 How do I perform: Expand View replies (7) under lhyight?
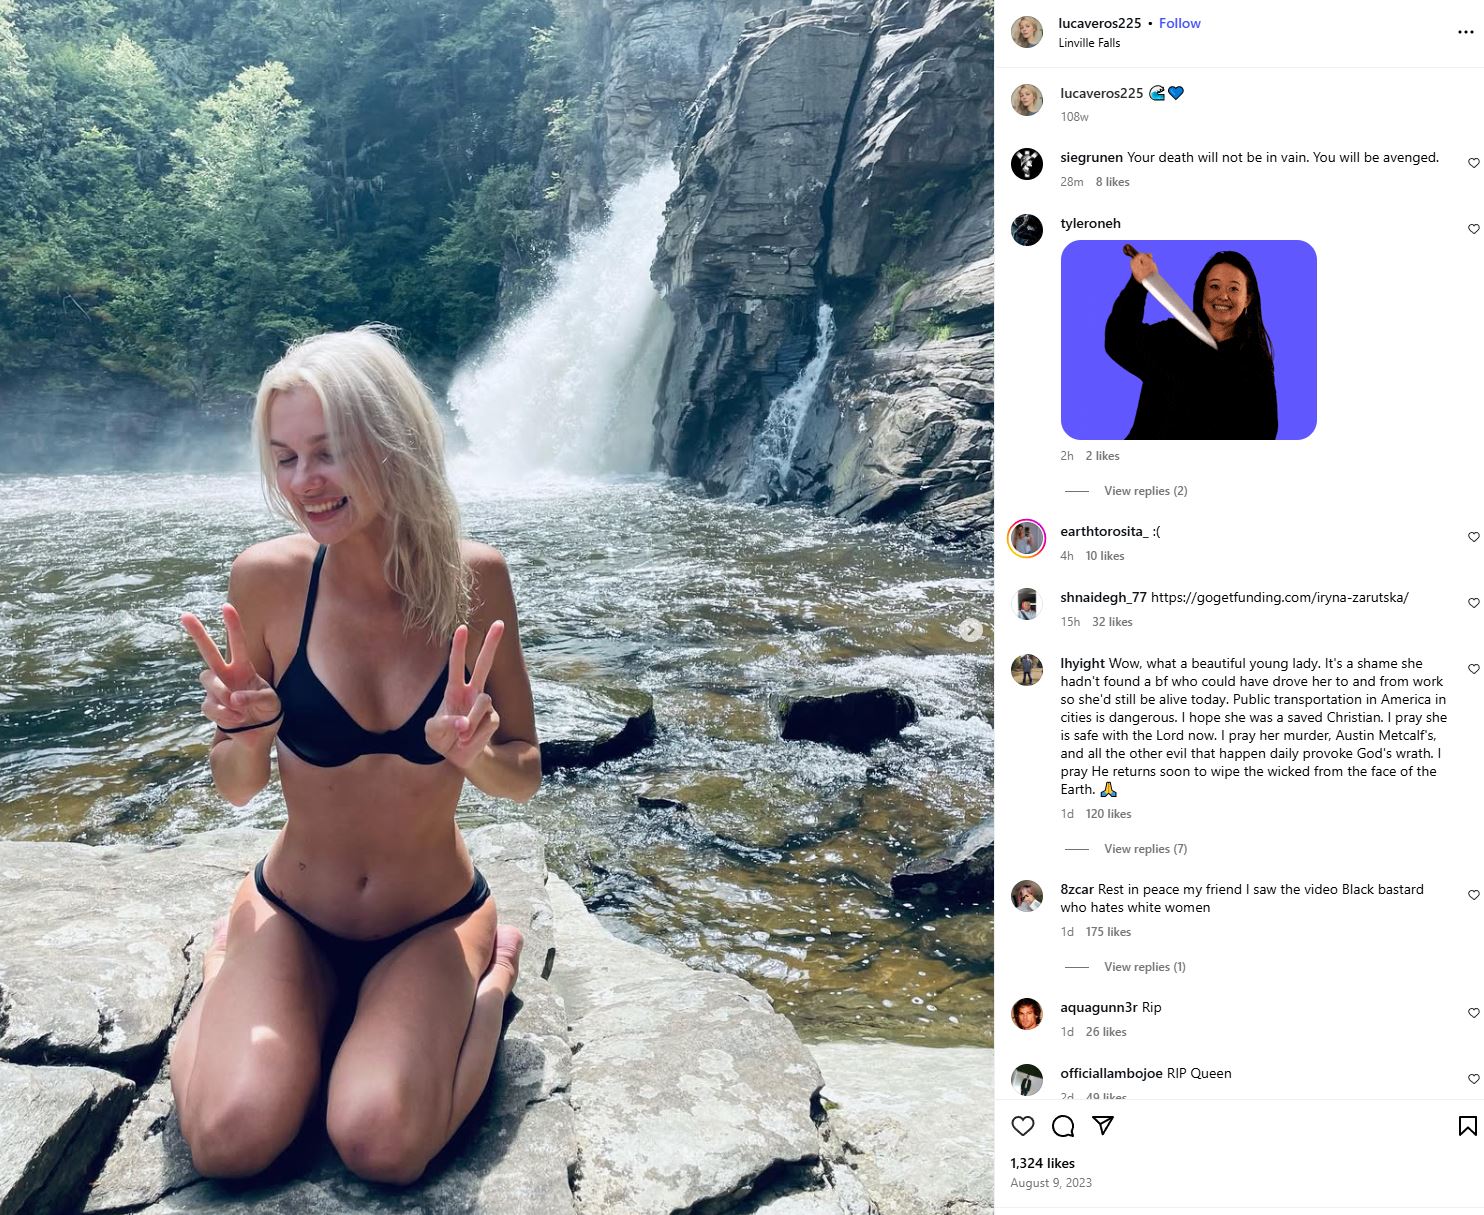1145,849
